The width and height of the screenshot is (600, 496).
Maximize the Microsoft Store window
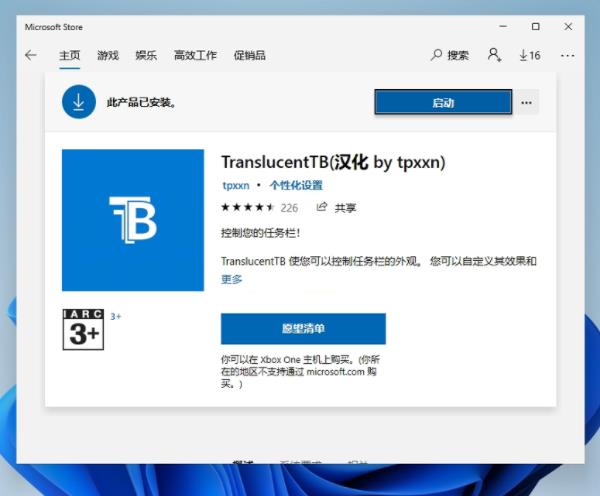(x=536, y=26)
